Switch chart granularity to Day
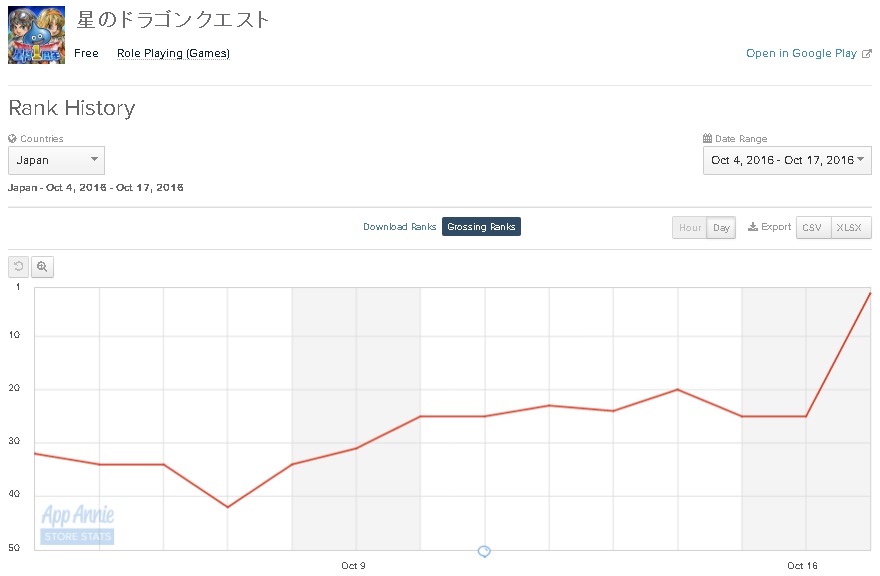 tap(721, 228)
